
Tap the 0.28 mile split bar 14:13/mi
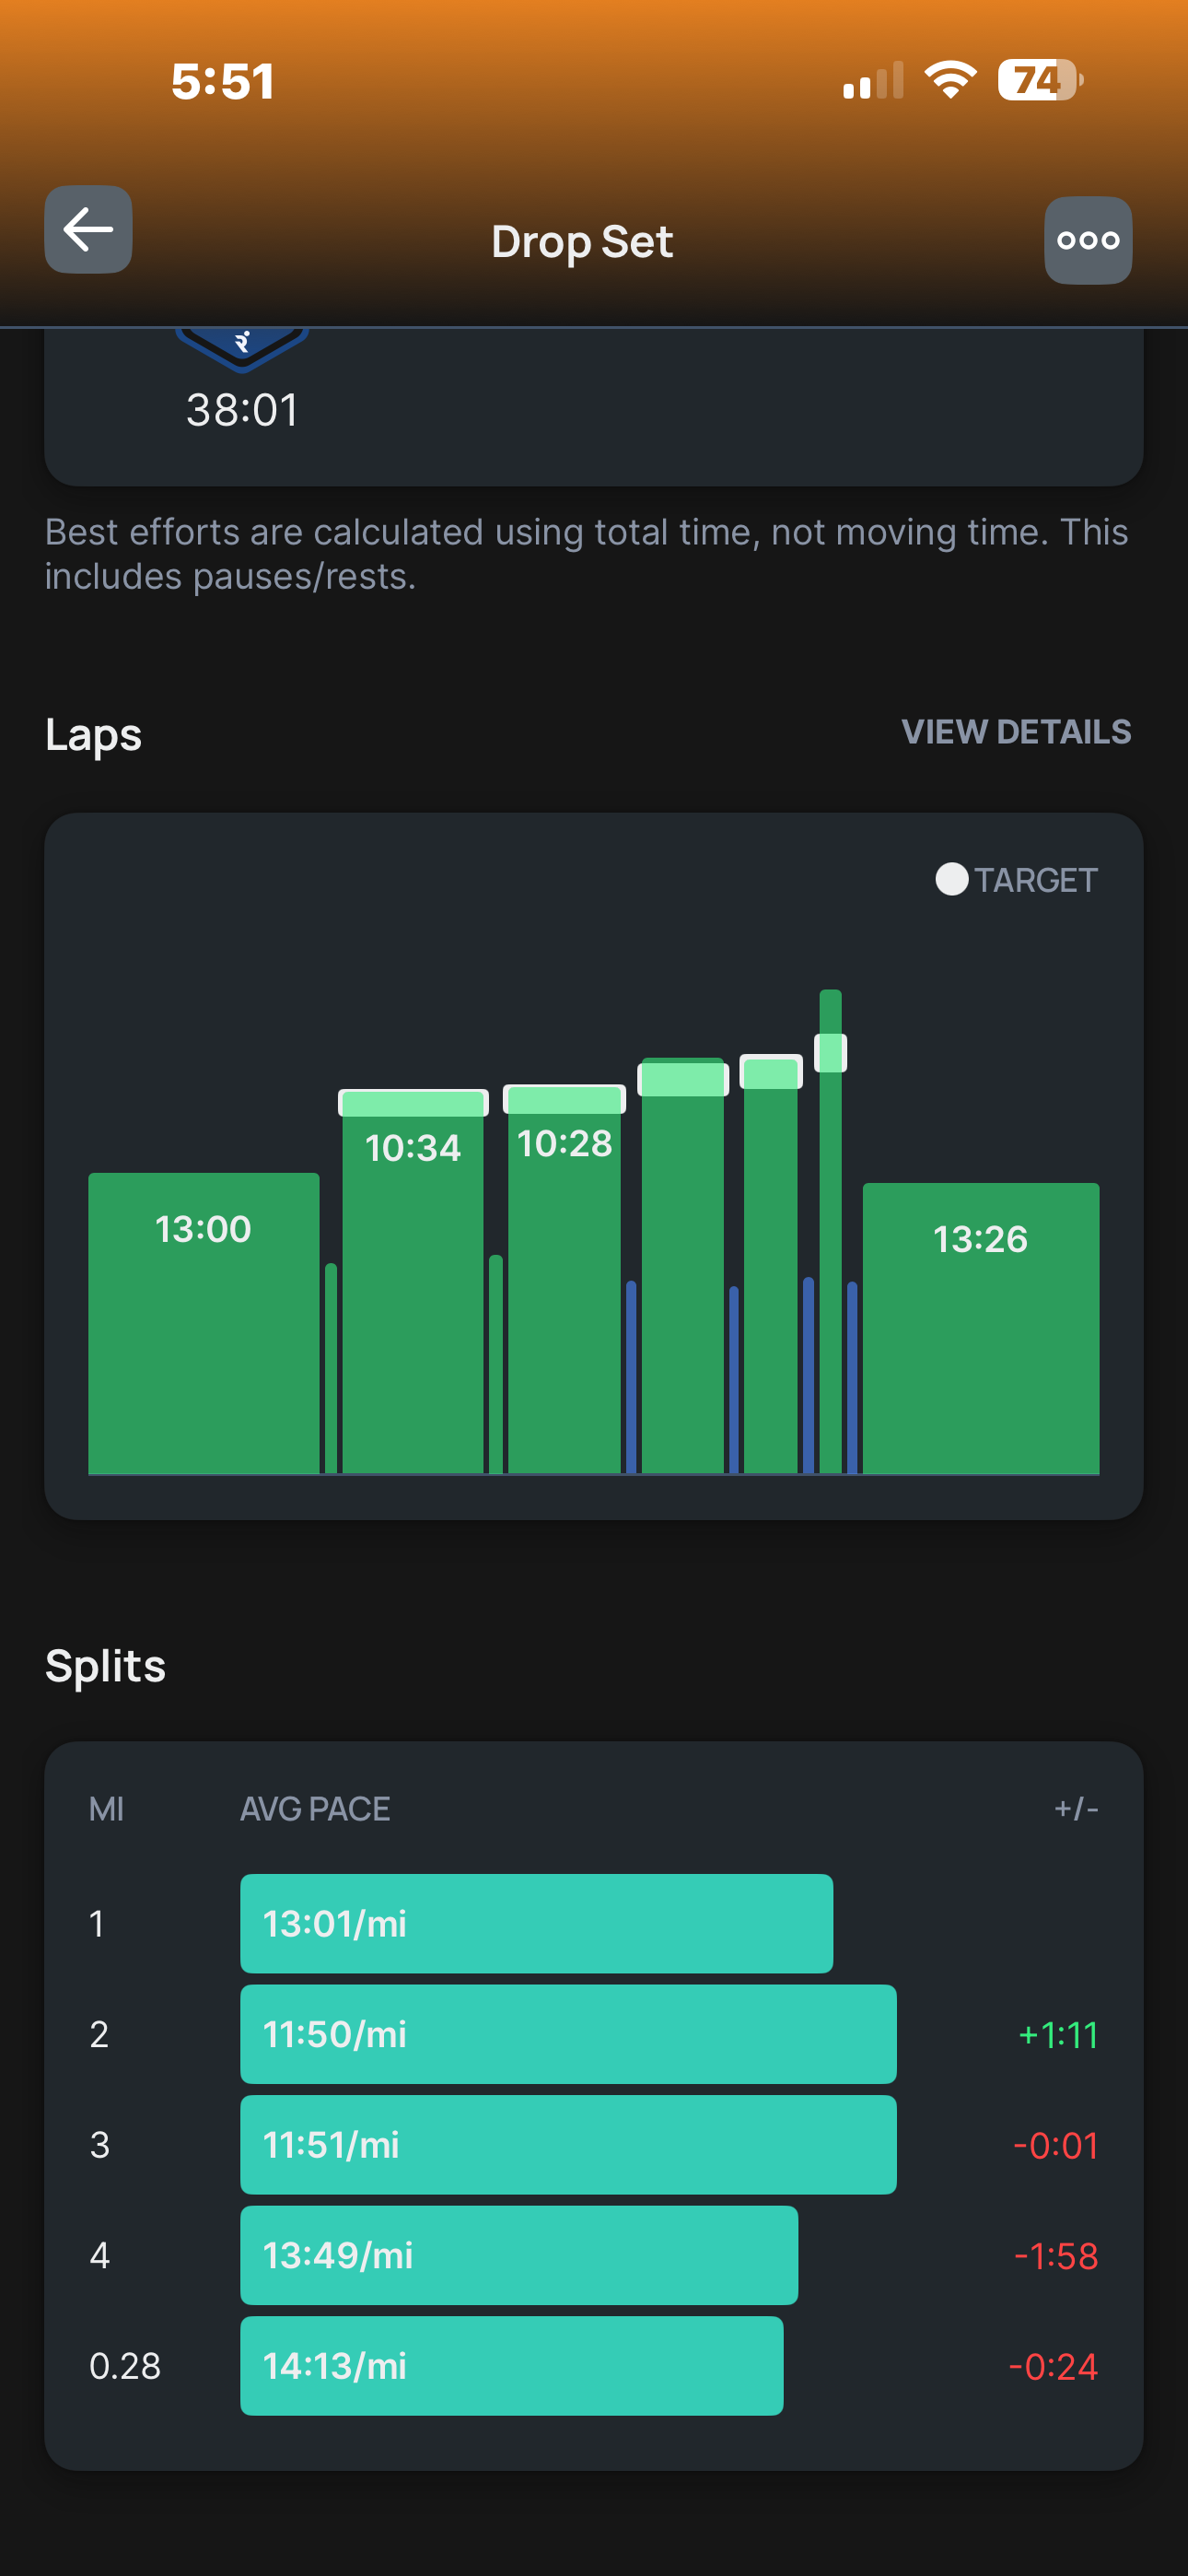511,2366
